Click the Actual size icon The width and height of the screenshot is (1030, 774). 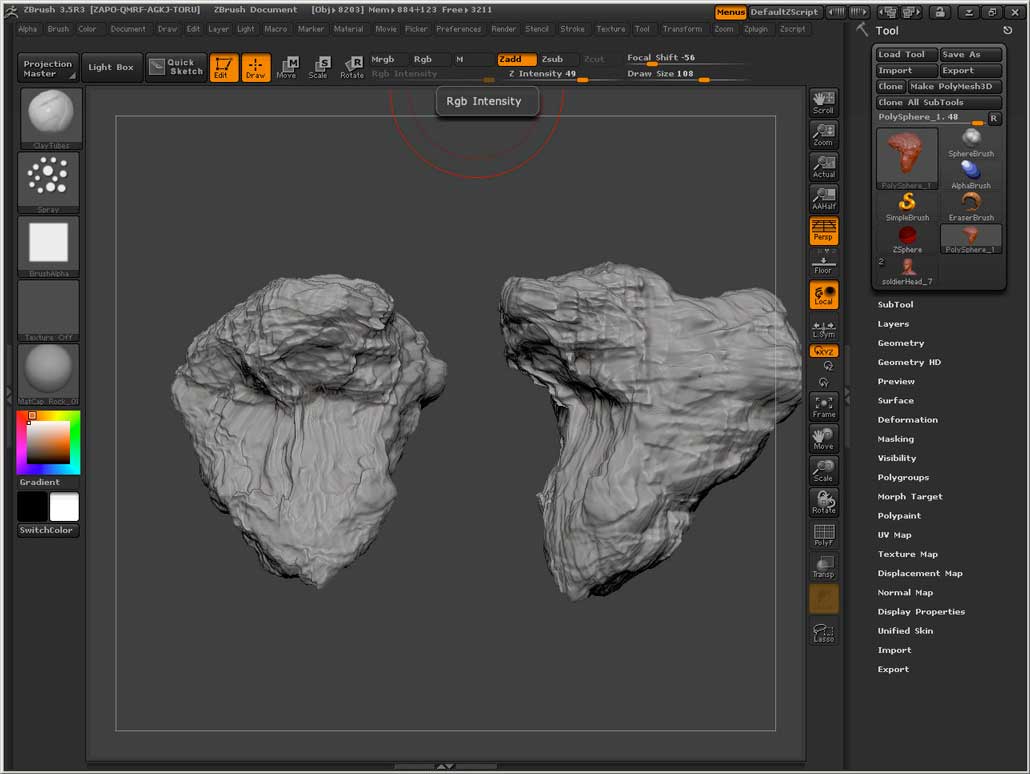(x=823, y=166)
